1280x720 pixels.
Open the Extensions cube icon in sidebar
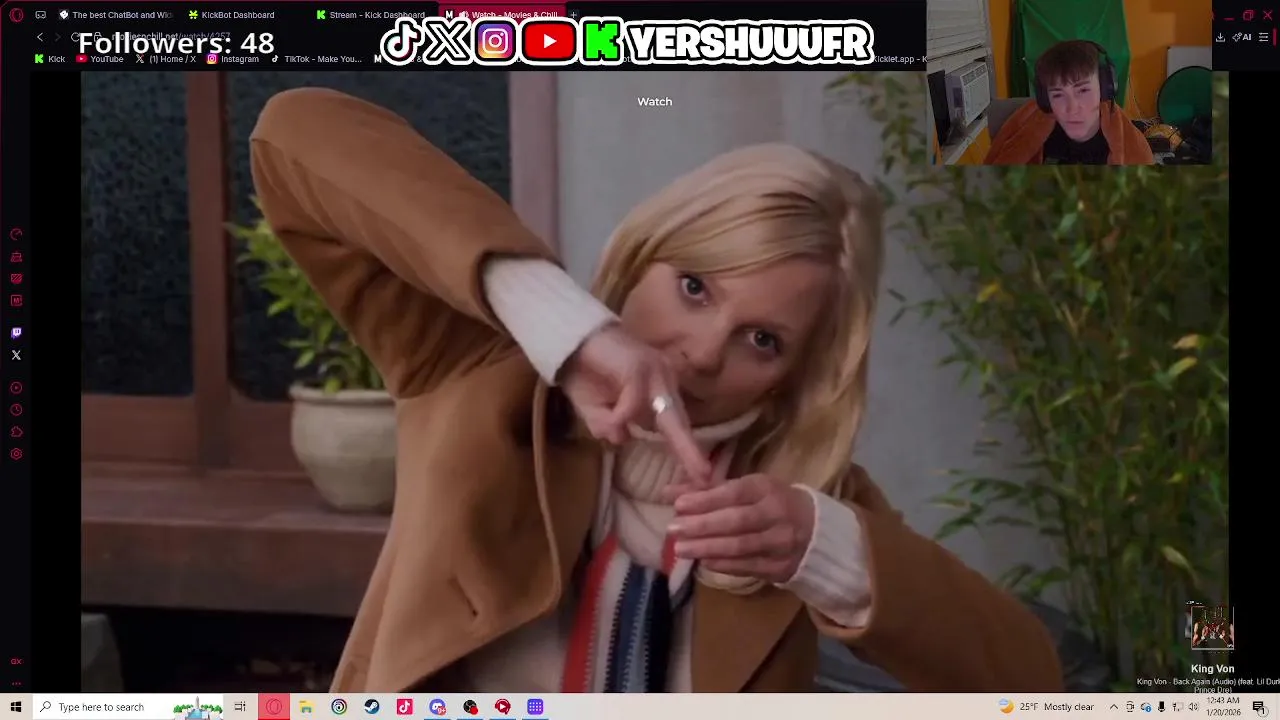click(x=16, y=432)
